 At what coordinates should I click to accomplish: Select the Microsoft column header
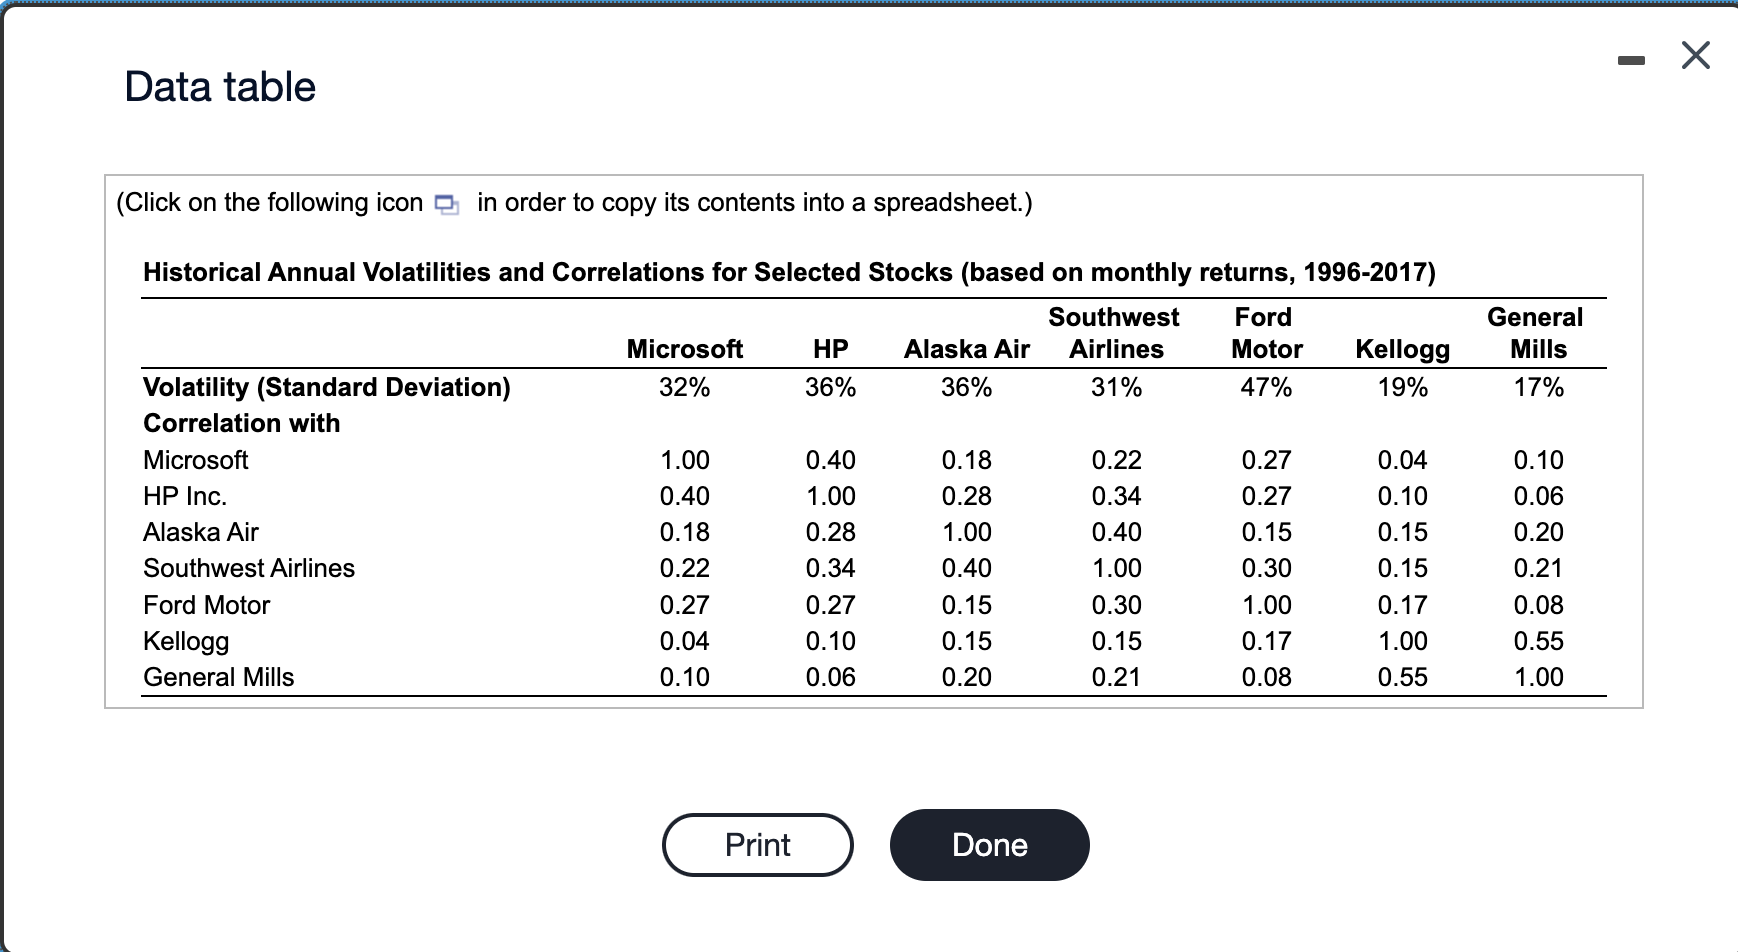pyautogui.click(x=685, y=349)
